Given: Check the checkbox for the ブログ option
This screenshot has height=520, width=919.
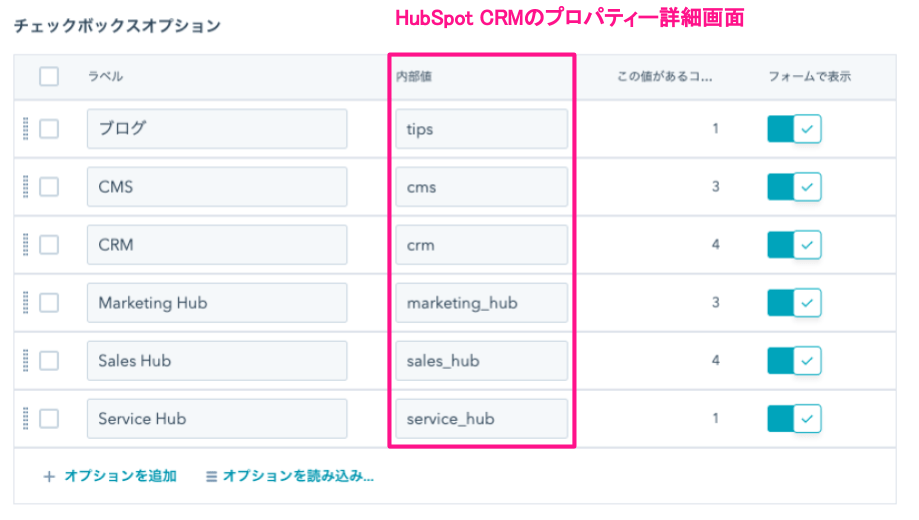Looking at the screenshot, I should (49, 129).
